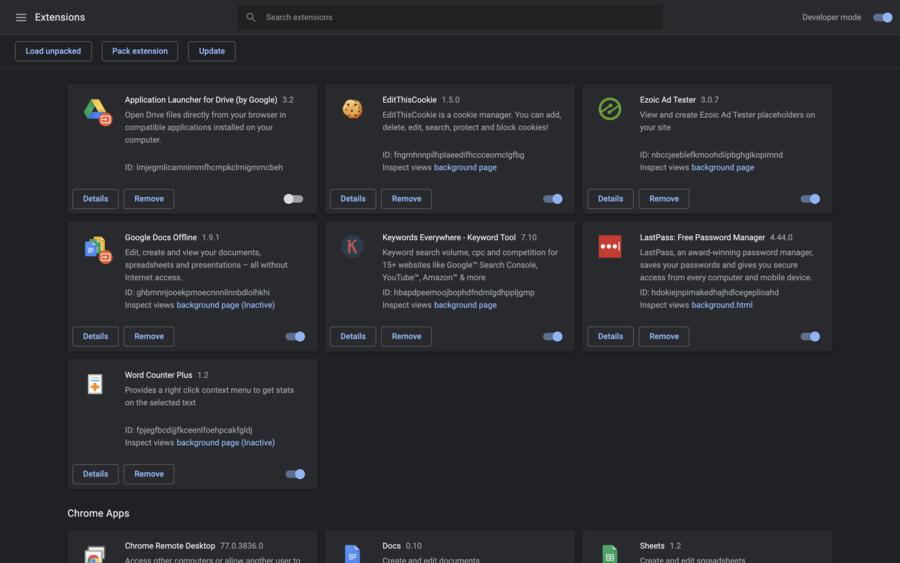Image resolution: width=900 pixels, height=563 pixels.
Task: Toggle Developer mode off
Action: [882, 17]
